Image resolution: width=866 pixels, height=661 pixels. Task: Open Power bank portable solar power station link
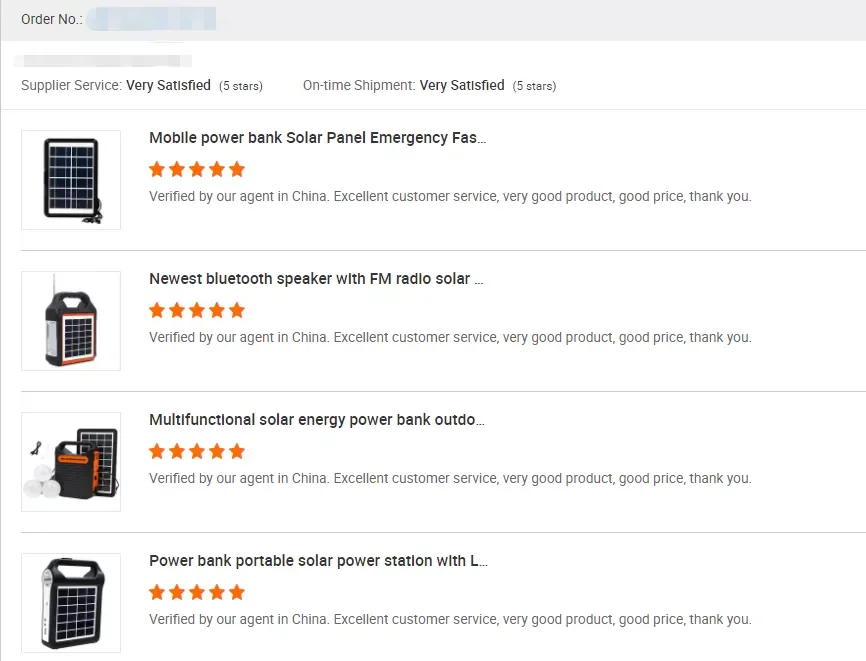(x=318, y=561)
